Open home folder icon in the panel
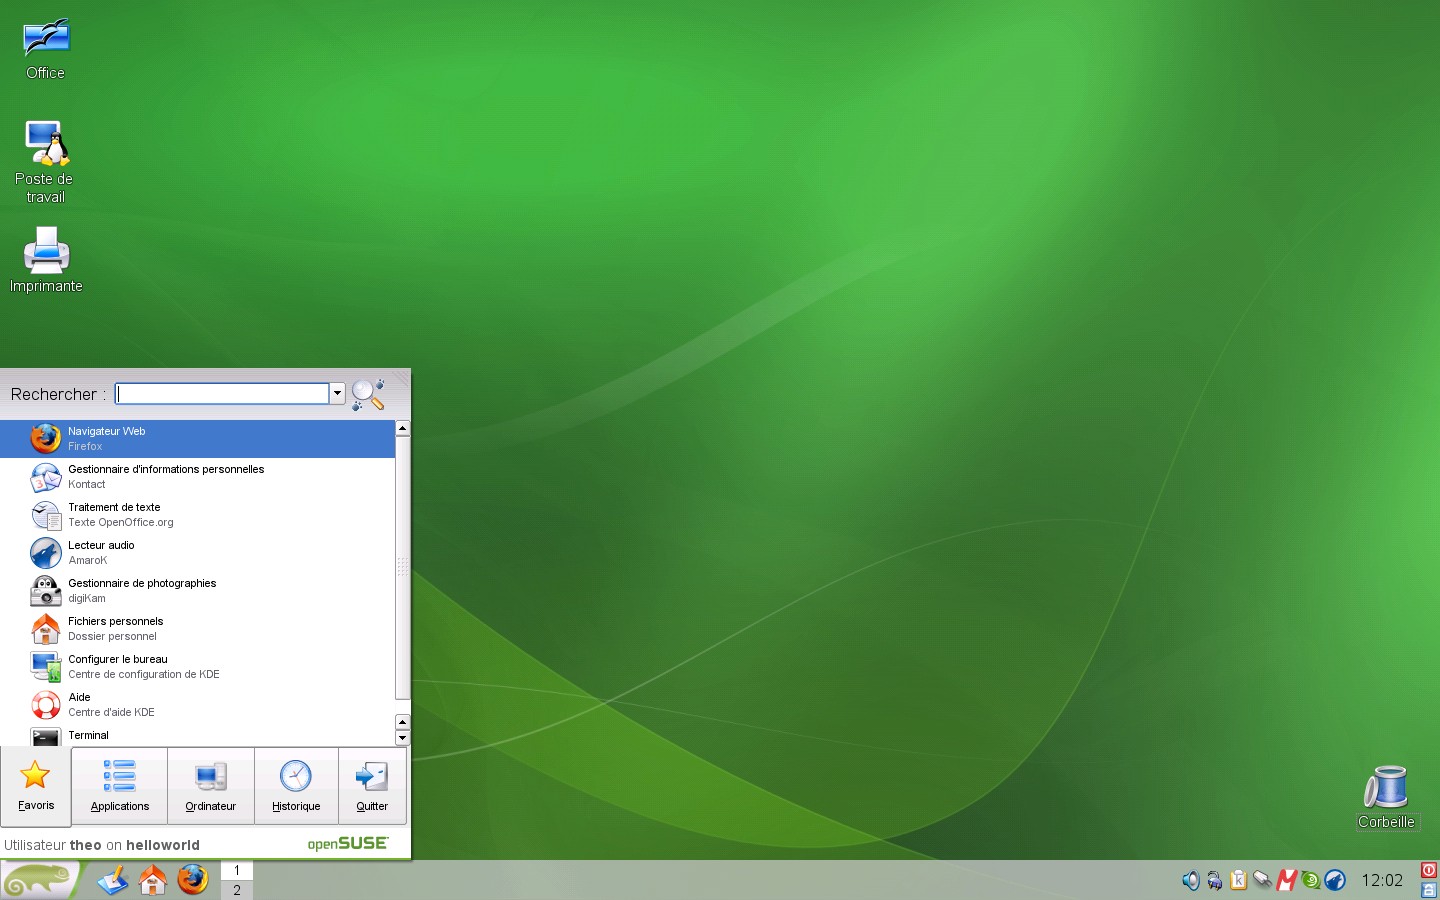 click(153, 880)
